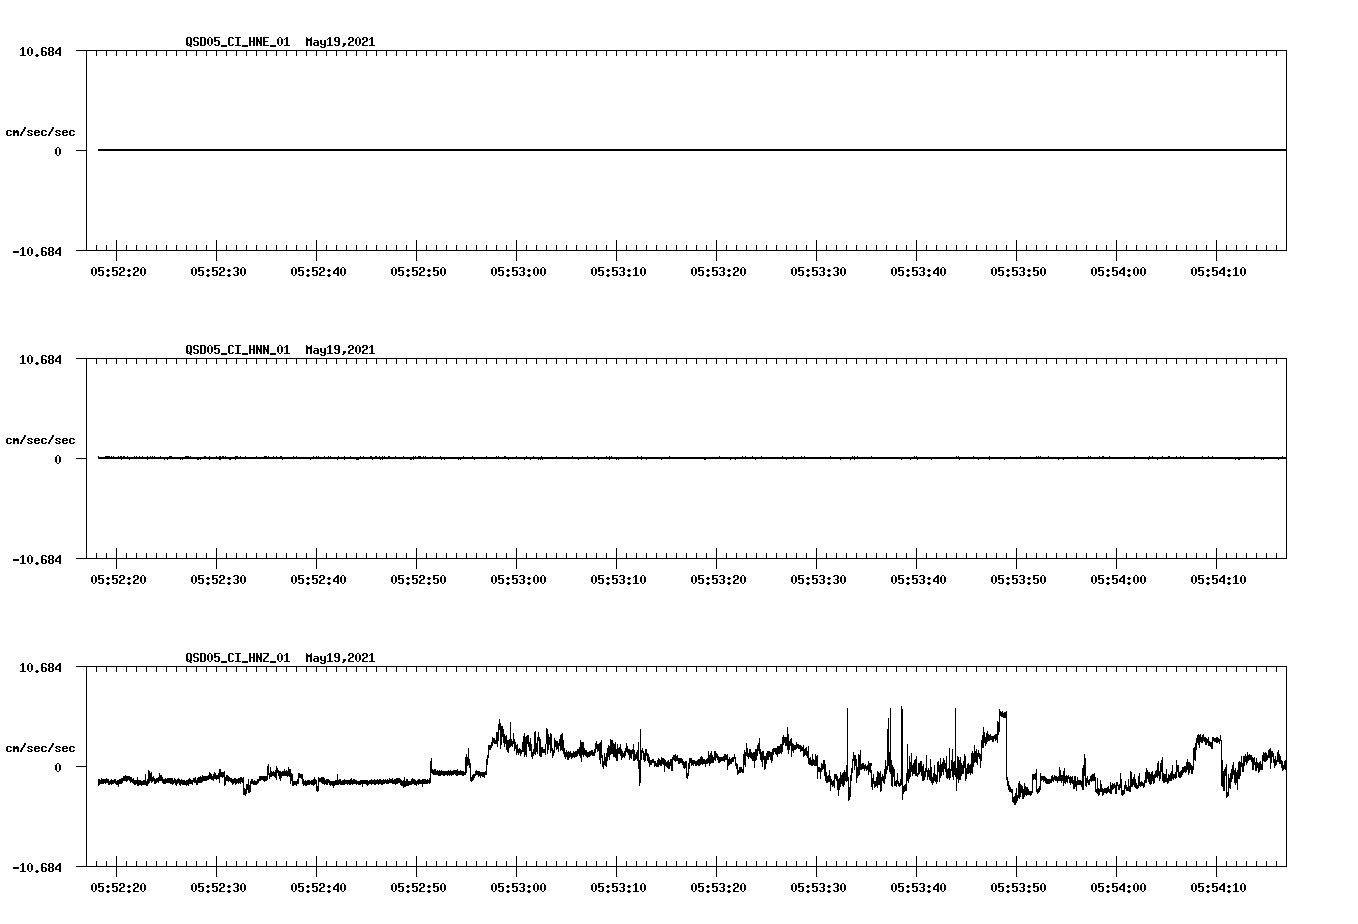This screenshot has height=924, width=1358.
Task: Click the 05:53:30 time tick on bottom axis
Action: [817, 885]
